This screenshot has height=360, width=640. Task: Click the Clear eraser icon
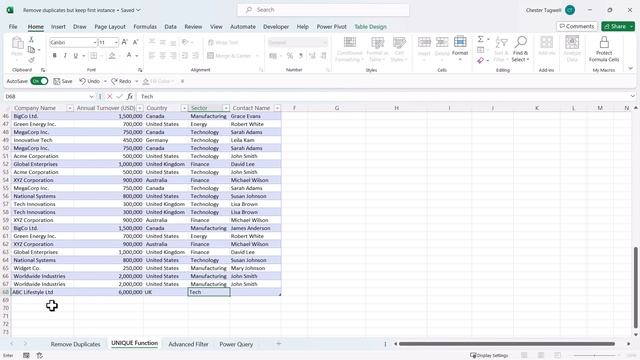click(x=481, y=60)
